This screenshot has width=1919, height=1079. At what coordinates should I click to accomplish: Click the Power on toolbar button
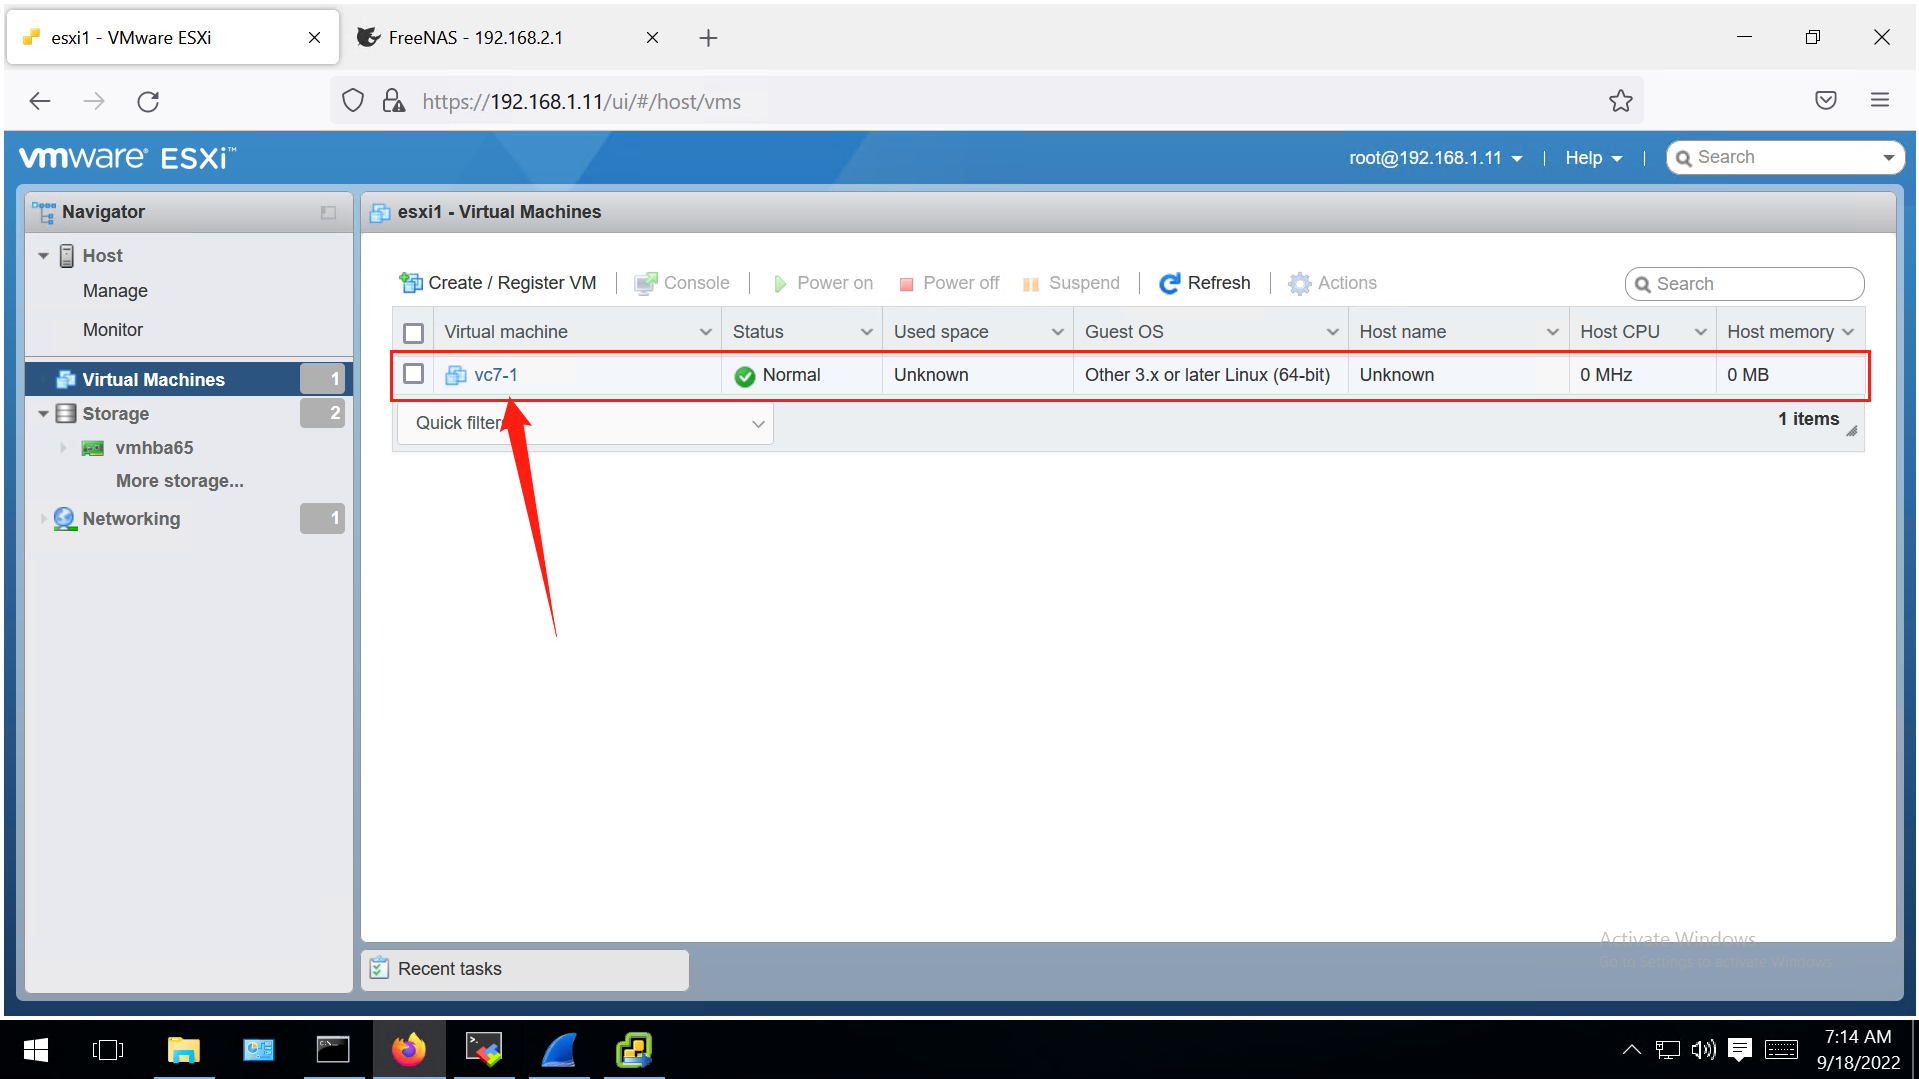(823, 283)
